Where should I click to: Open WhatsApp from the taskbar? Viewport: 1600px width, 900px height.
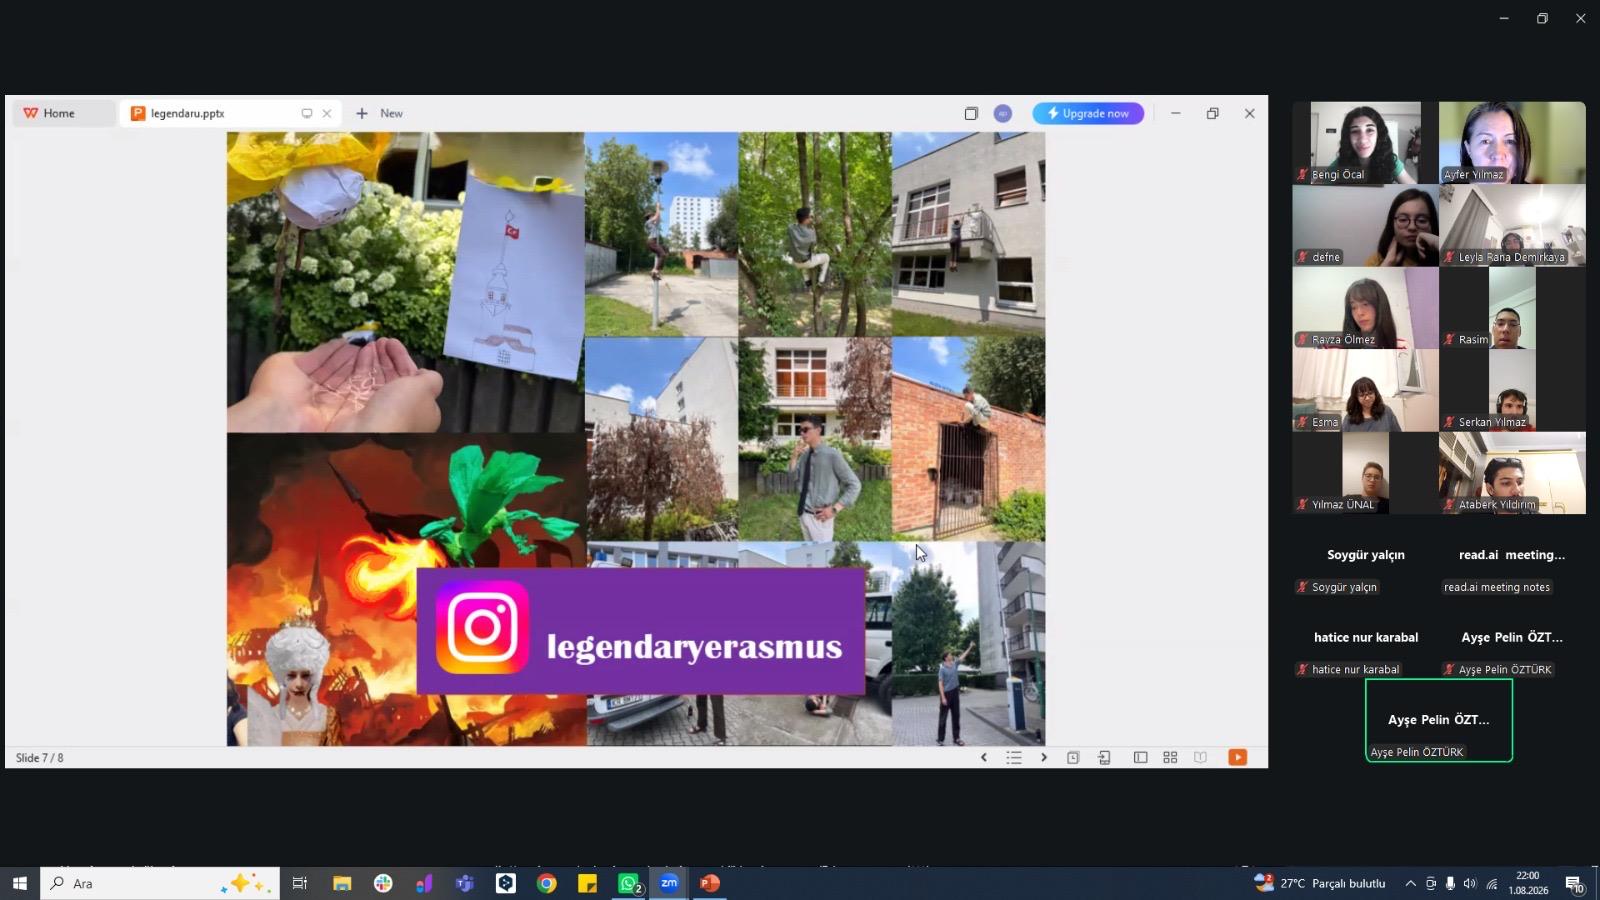click(x=629, y=883)
